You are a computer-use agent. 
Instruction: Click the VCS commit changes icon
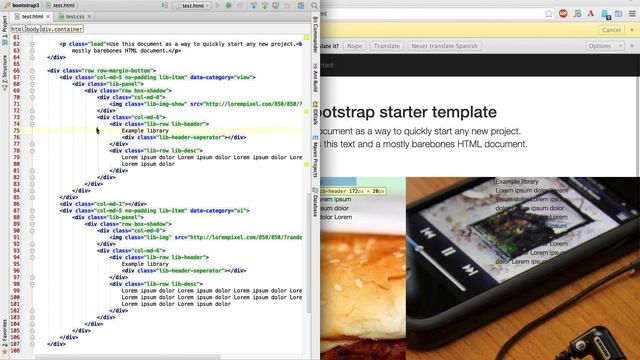click(x=265, y=5)
